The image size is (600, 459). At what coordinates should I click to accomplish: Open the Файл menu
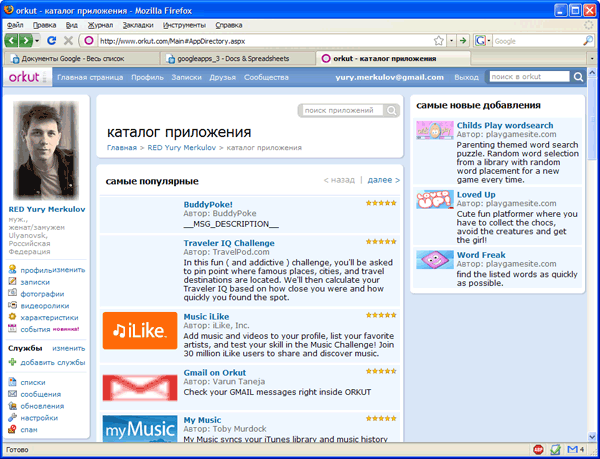click(x=15, y=25)
